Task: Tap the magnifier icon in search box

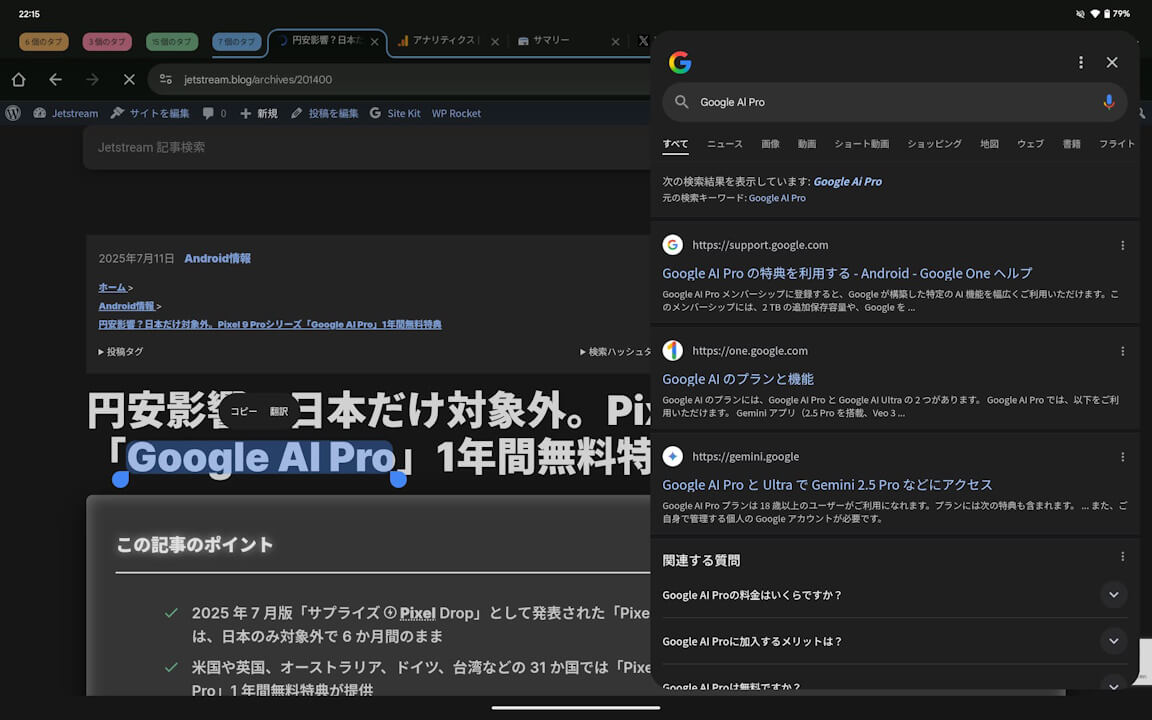Action: coord(682,102)
